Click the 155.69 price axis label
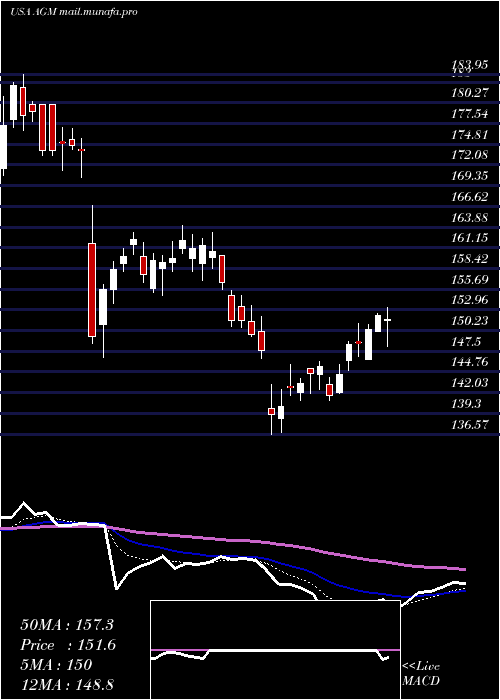 (x=469, y=279)
